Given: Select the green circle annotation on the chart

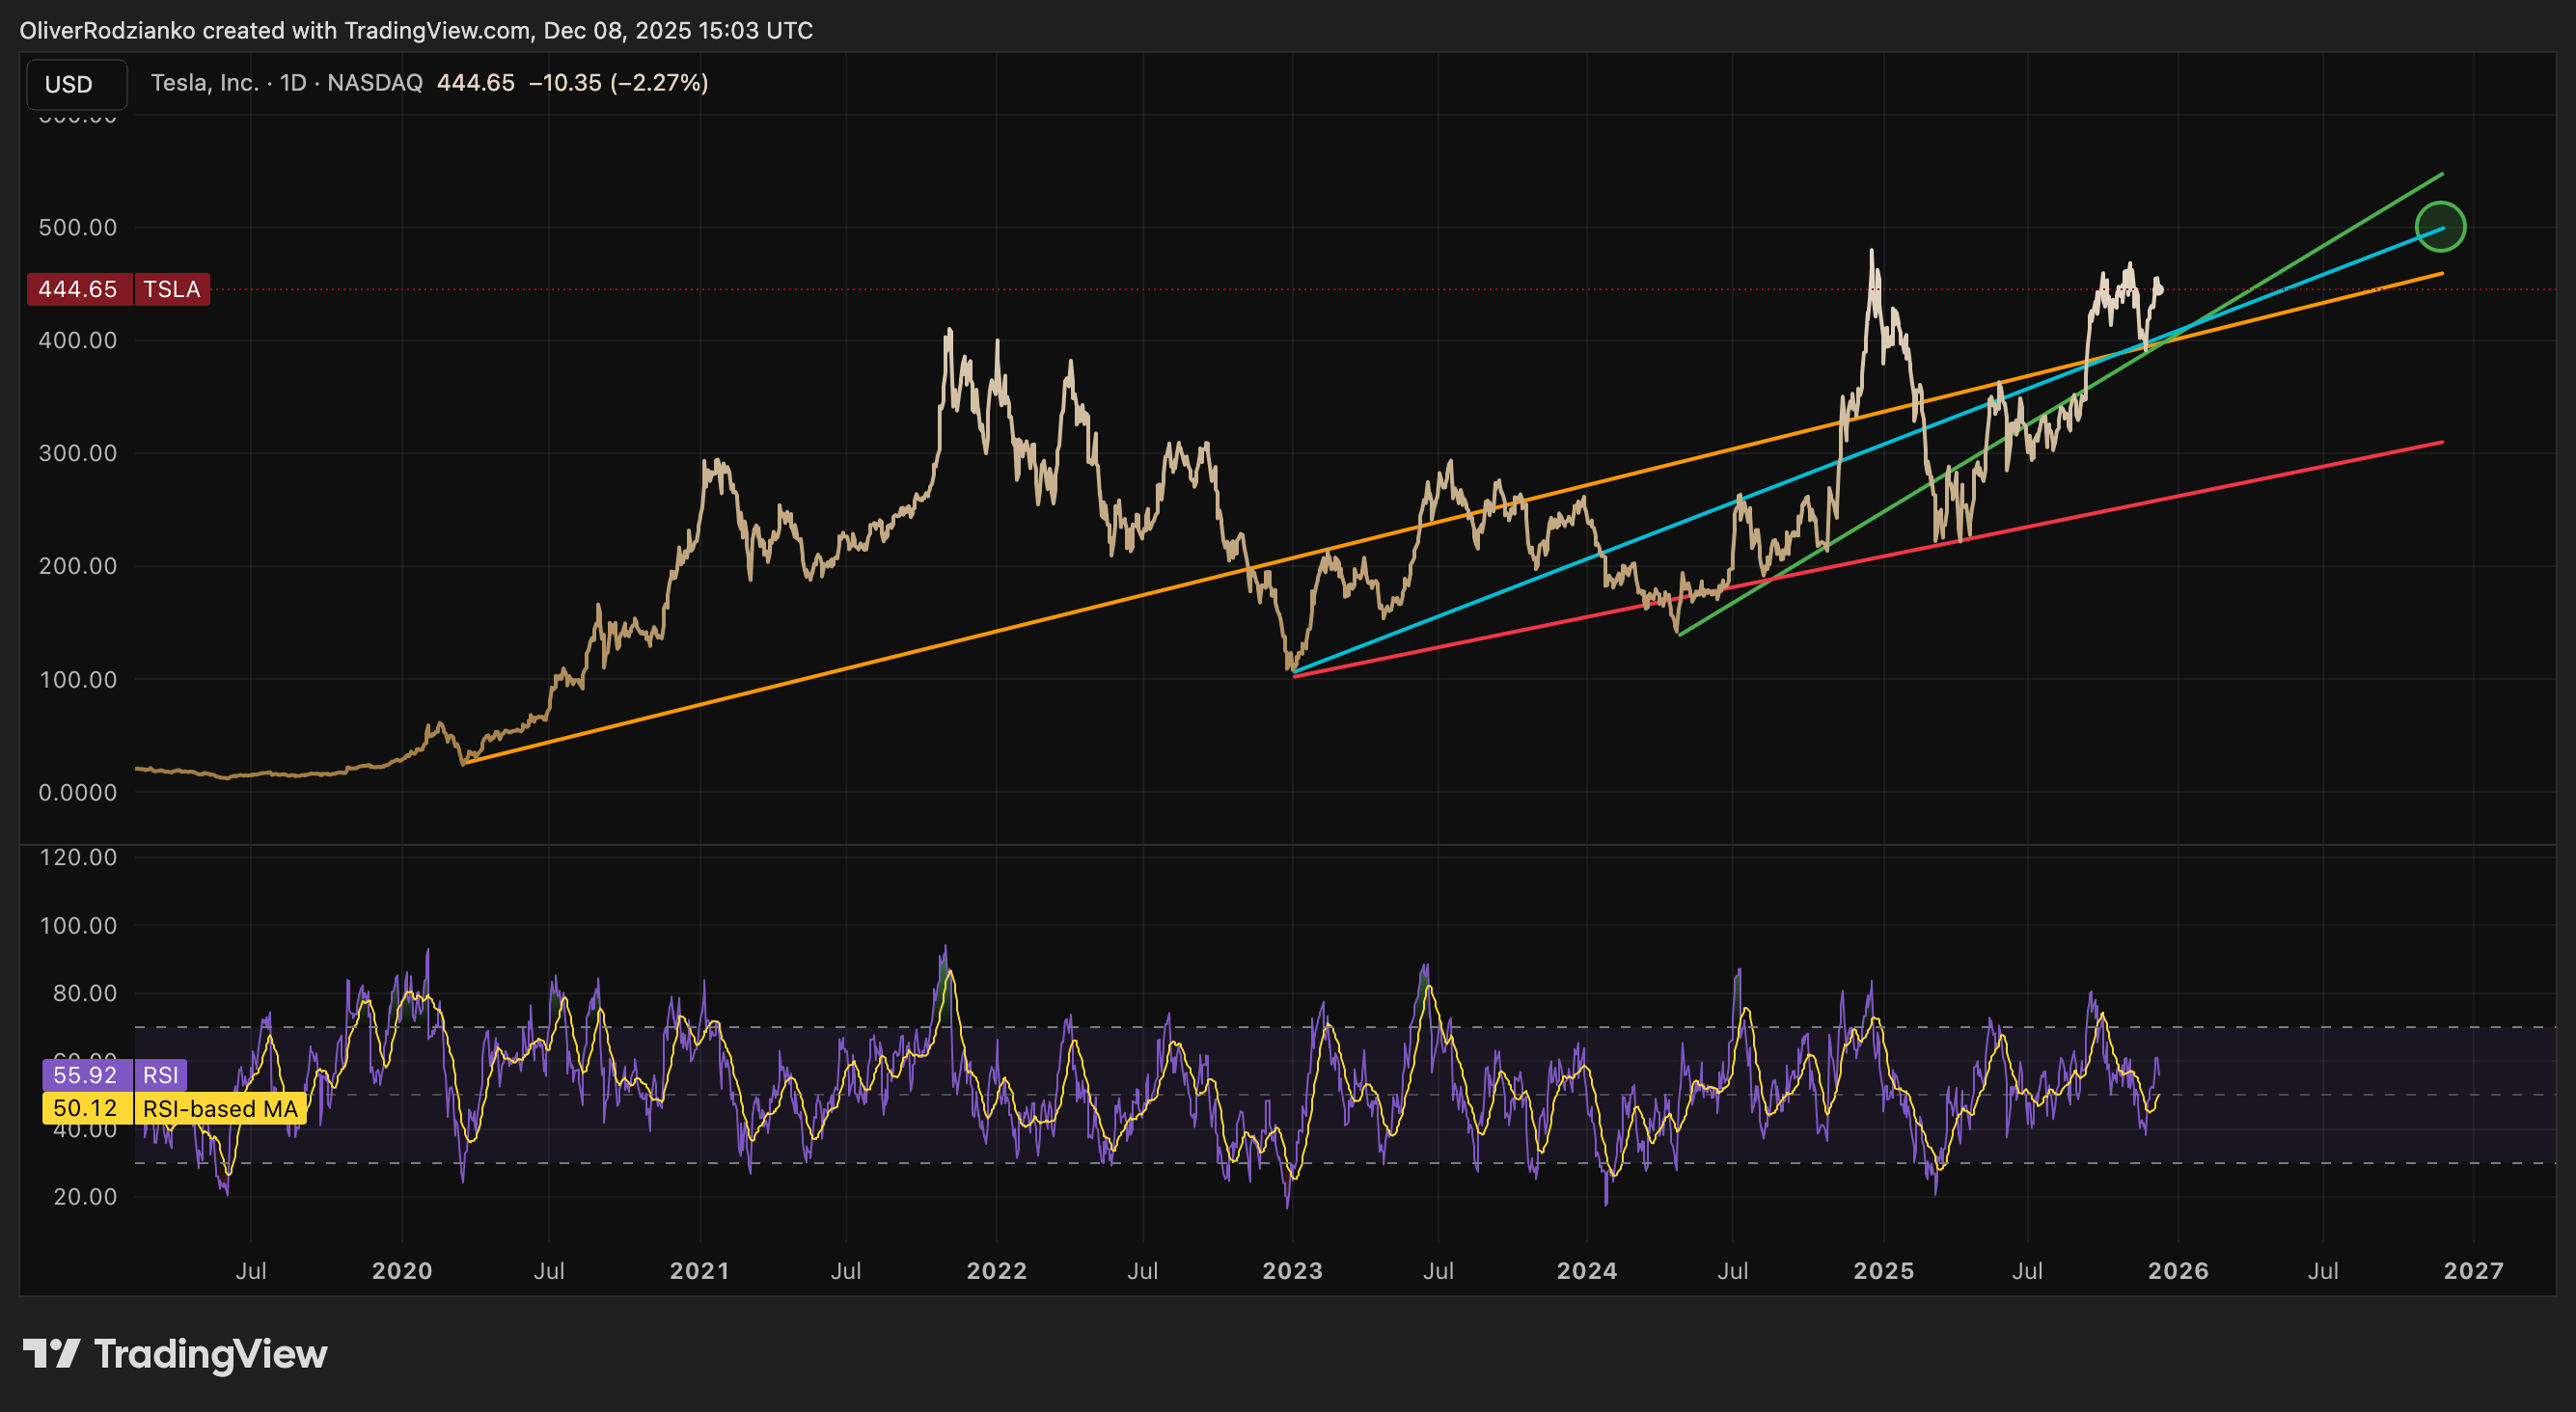Looking at the screenshot, I should (x=2441, y=227).
